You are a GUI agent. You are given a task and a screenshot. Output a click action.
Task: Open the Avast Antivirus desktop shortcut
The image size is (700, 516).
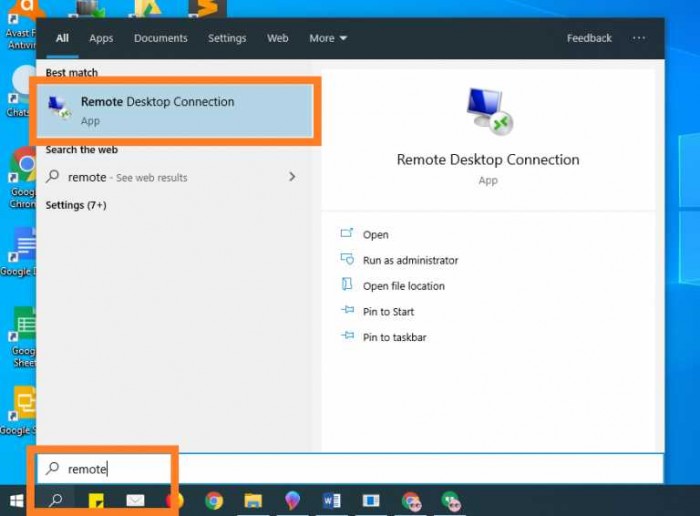[x=21, y=27]
